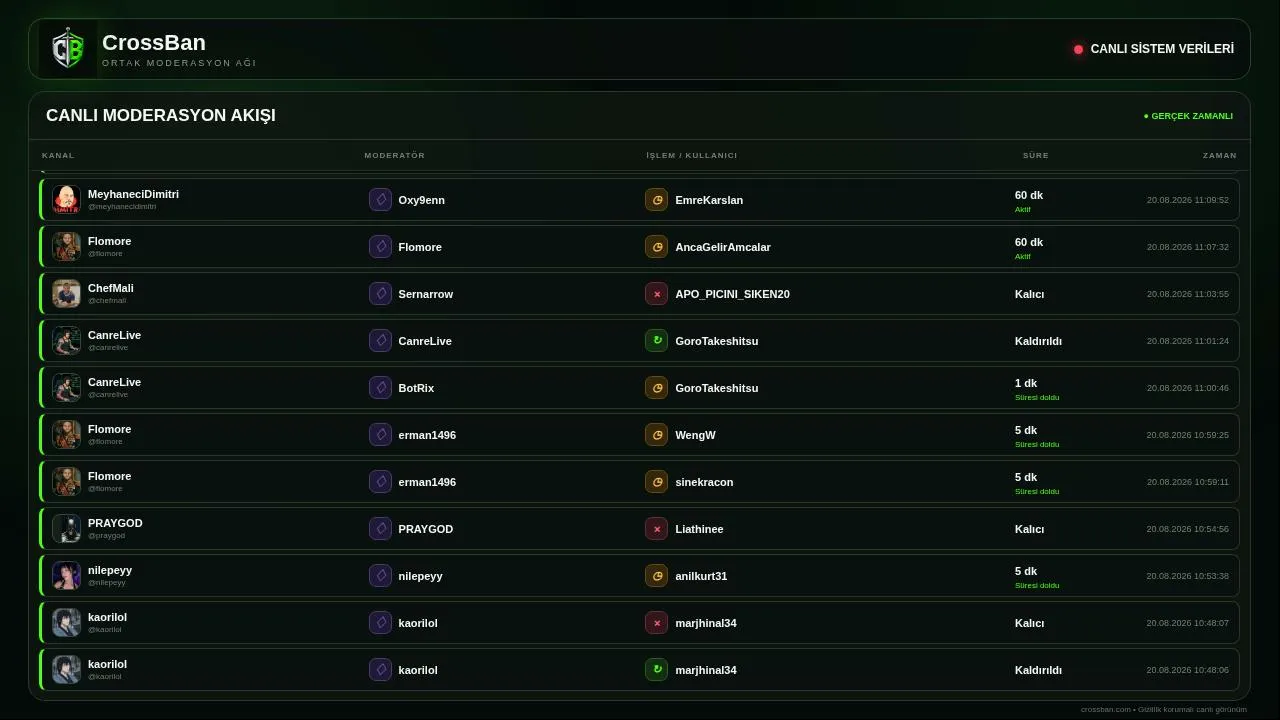
Task: Open the nilepeyy channel name
Action: pos(110,570)
